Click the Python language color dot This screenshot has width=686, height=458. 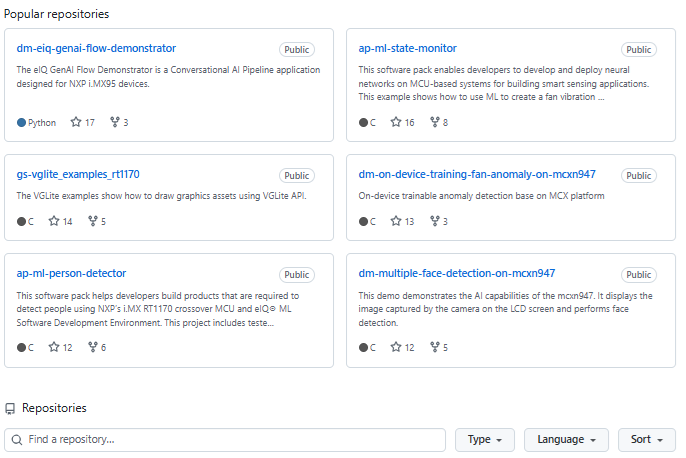click(x=22, y=122)
